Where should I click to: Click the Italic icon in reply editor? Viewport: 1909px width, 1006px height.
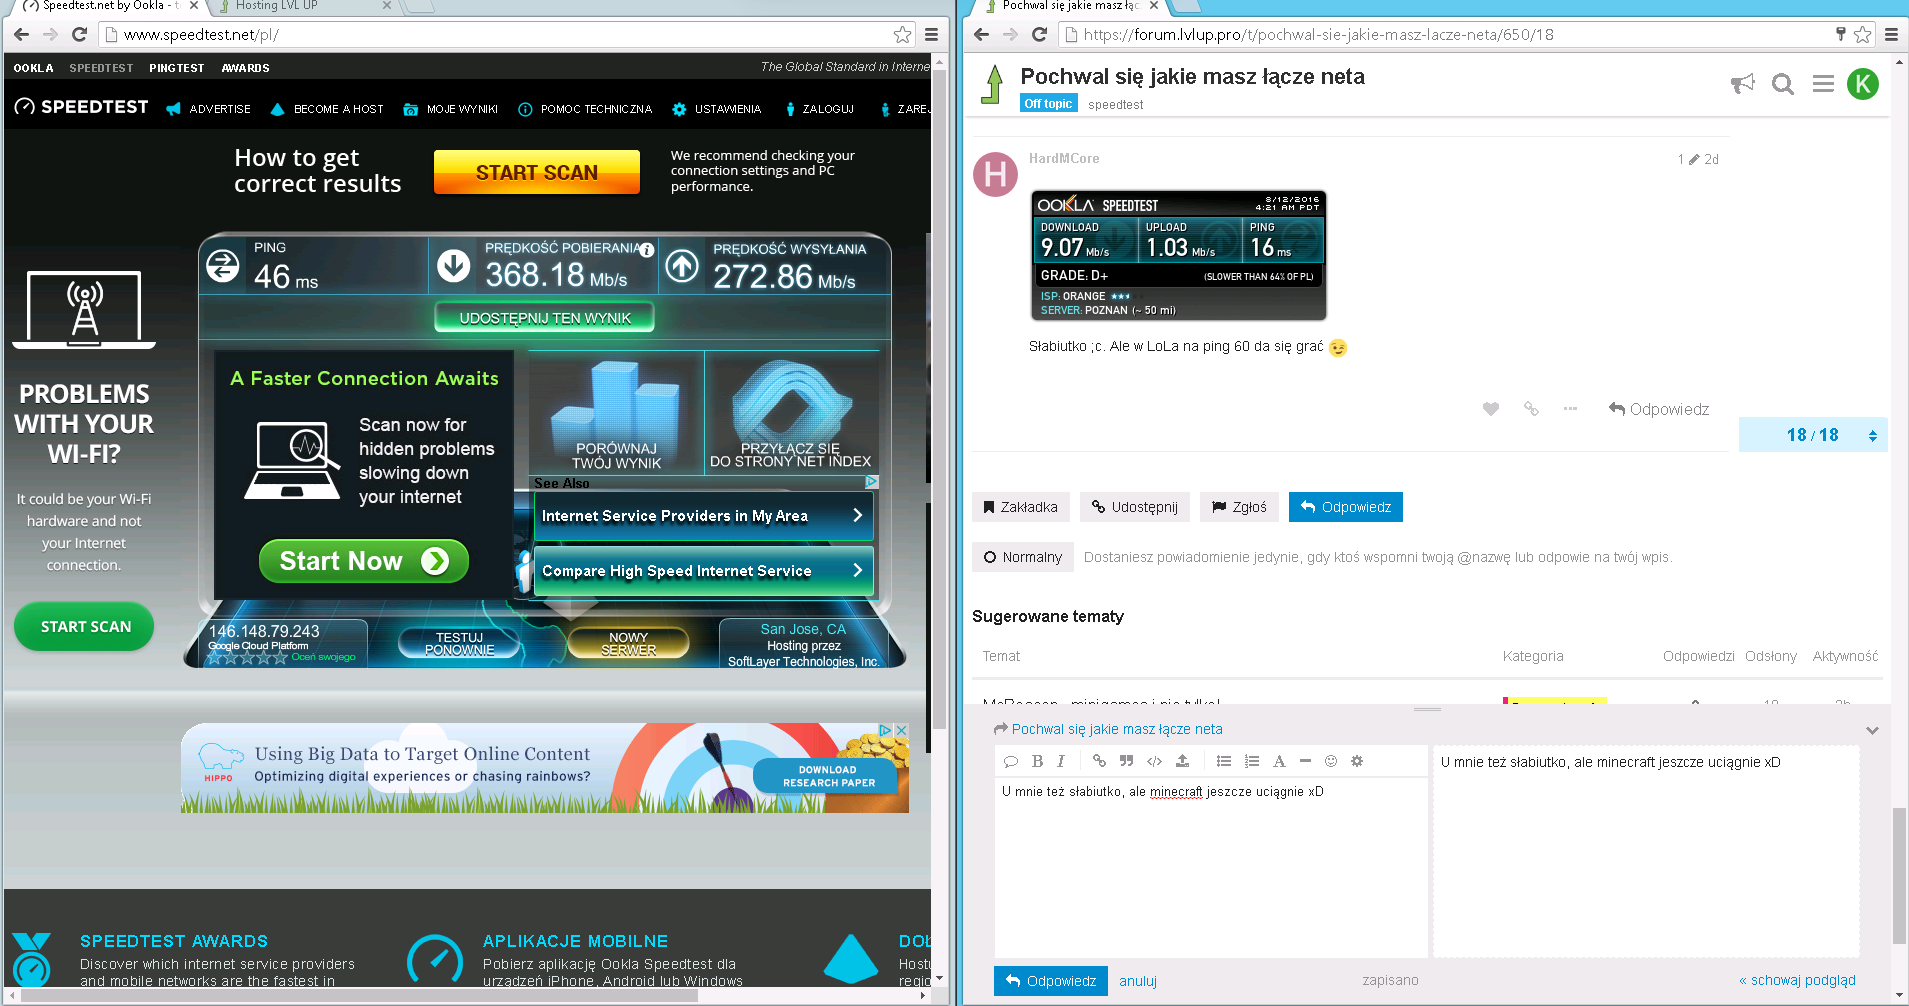(x=1061, y=761)
